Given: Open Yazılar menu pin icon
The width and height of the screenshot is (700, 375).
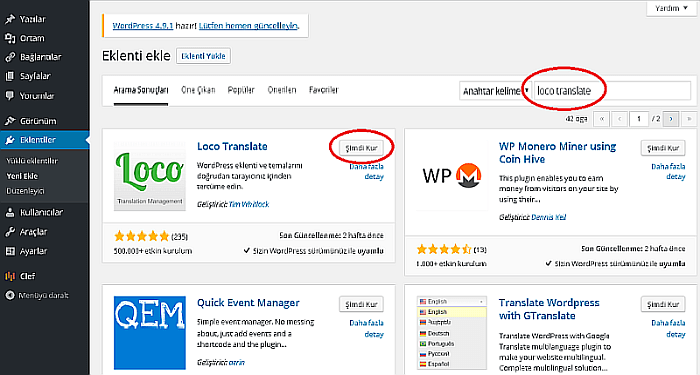Looking at the screenshot, I should pos(10,19).
